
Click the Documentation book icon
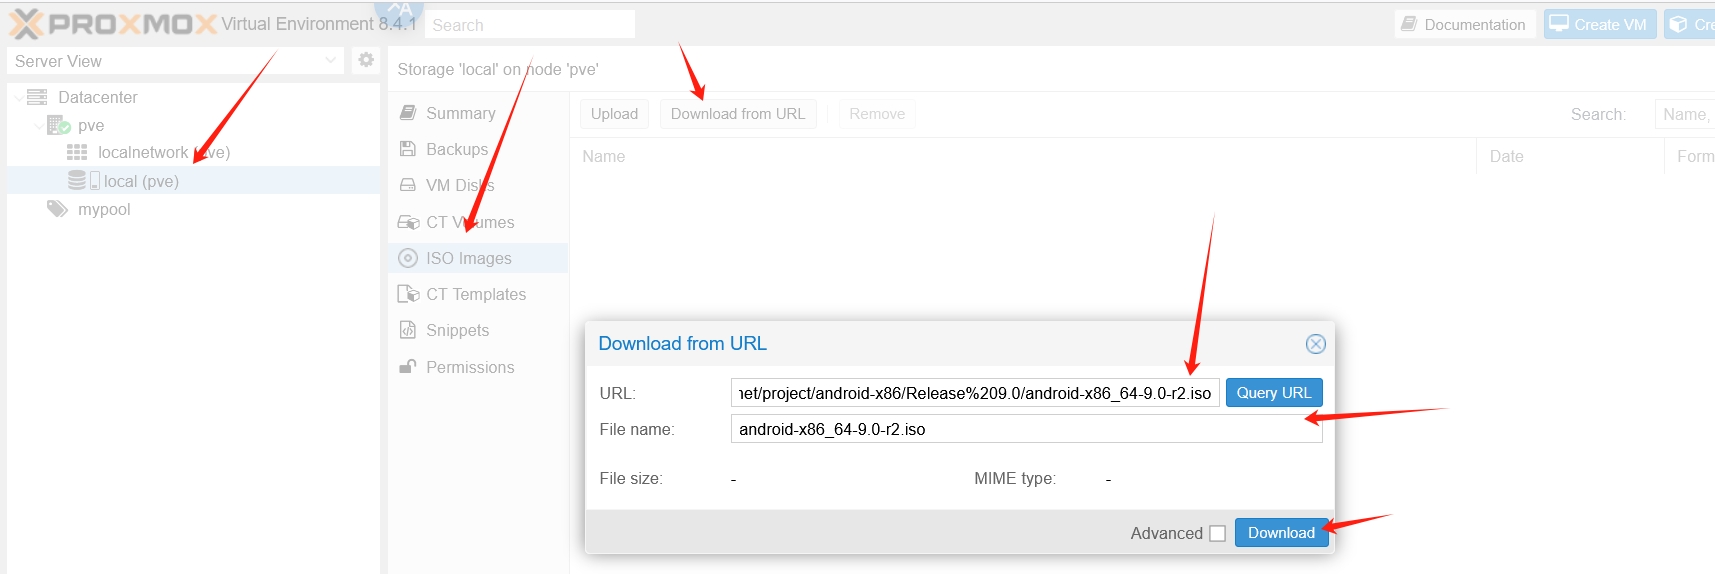pyautogui.click(x=1409, y=24)
